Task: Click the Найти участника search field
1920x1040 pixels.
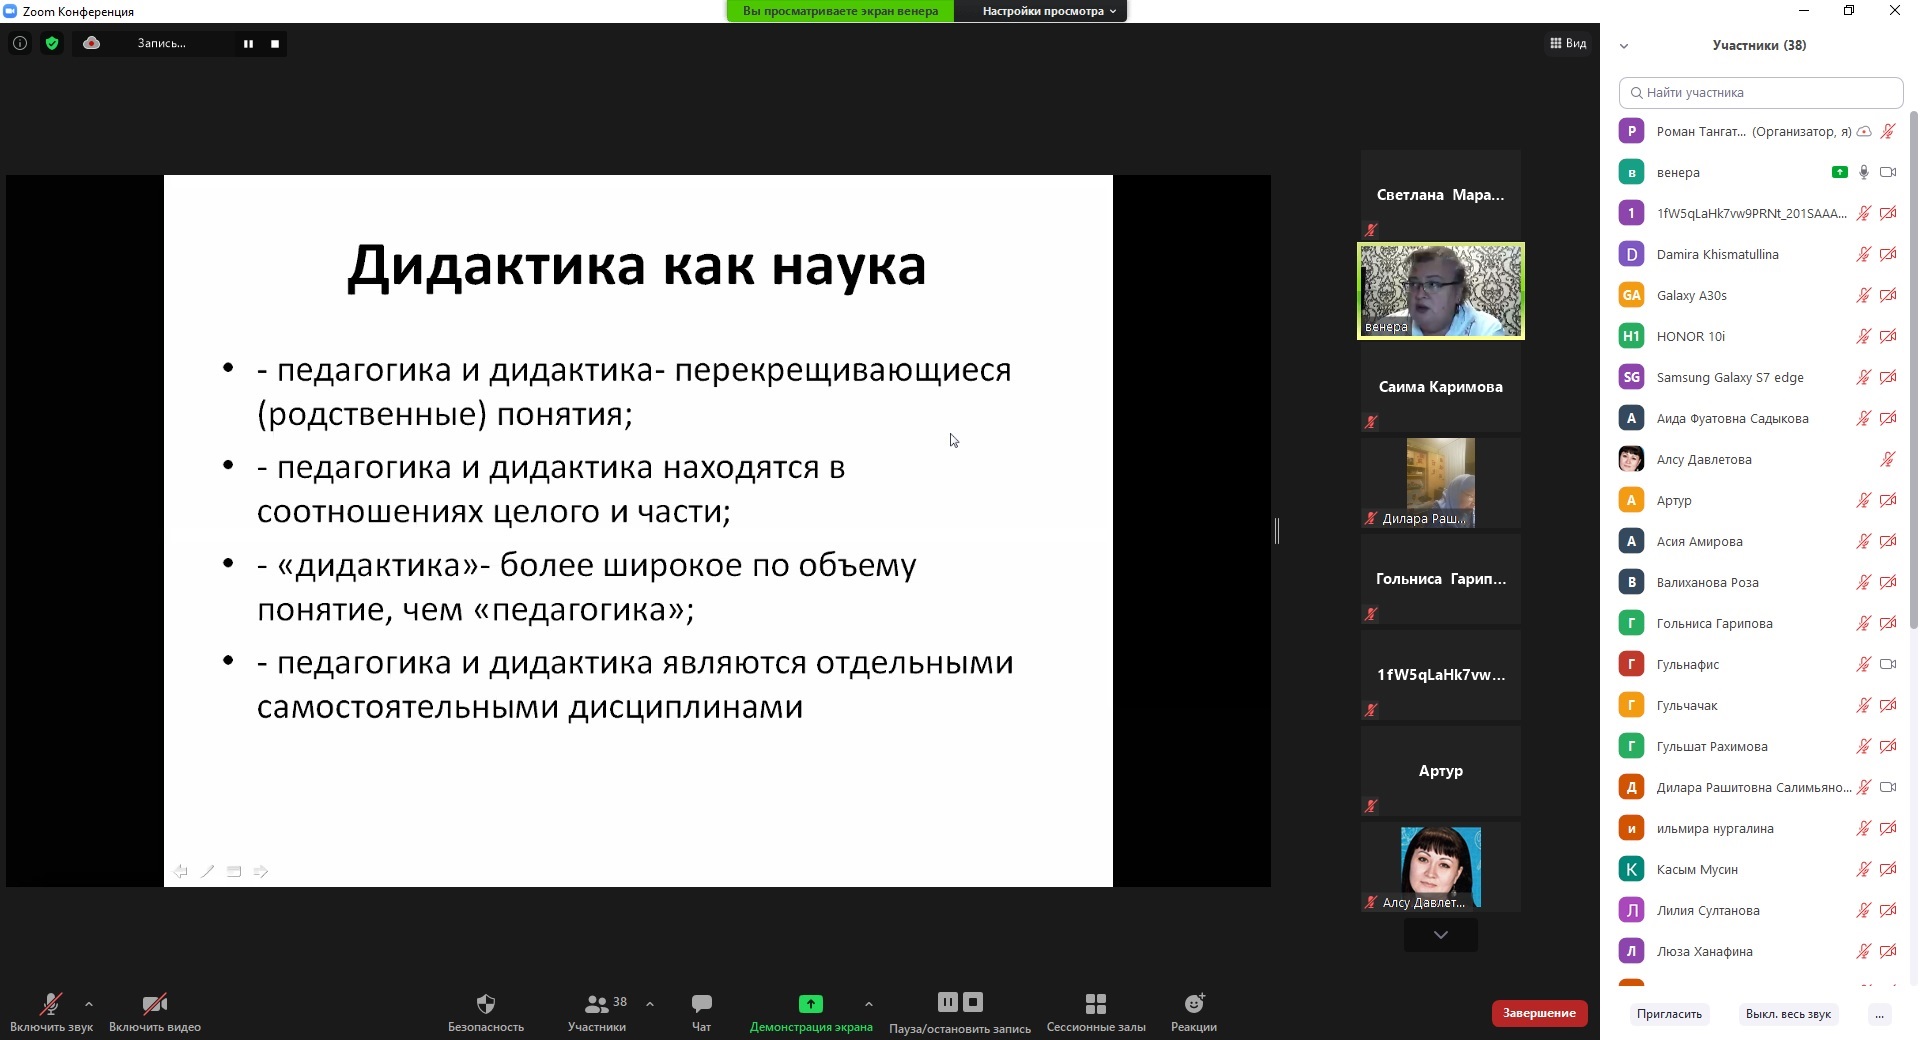Action: tap(1761, 92)
